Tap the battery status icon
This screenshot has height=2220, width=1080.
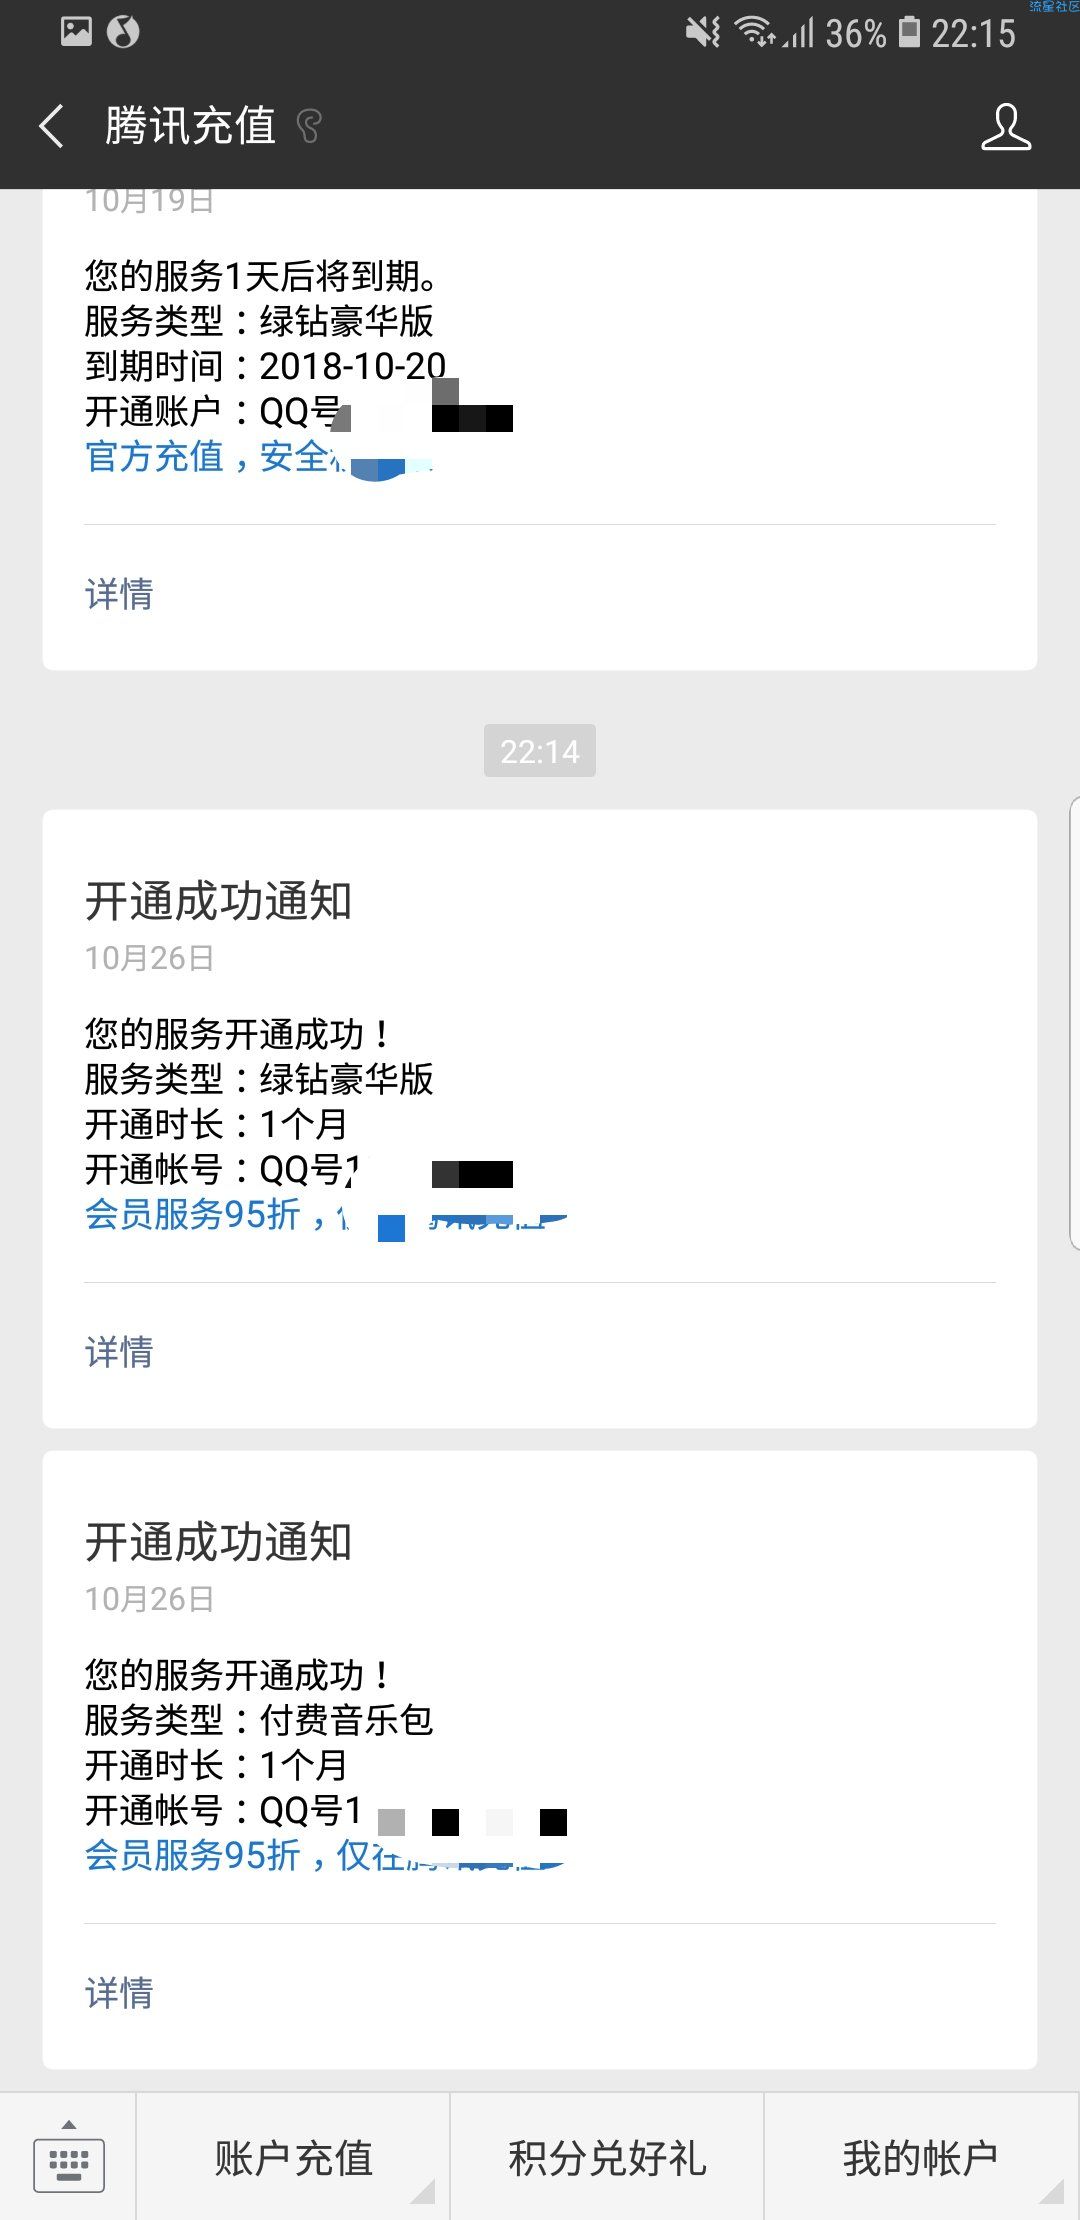(909, 32)
